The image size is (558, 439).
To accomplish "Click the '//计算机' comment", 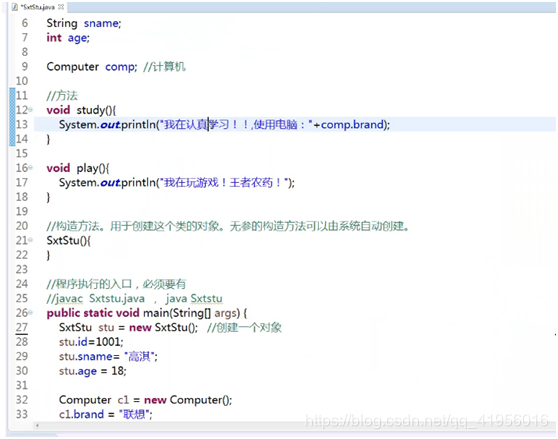I will pos(164,67).
